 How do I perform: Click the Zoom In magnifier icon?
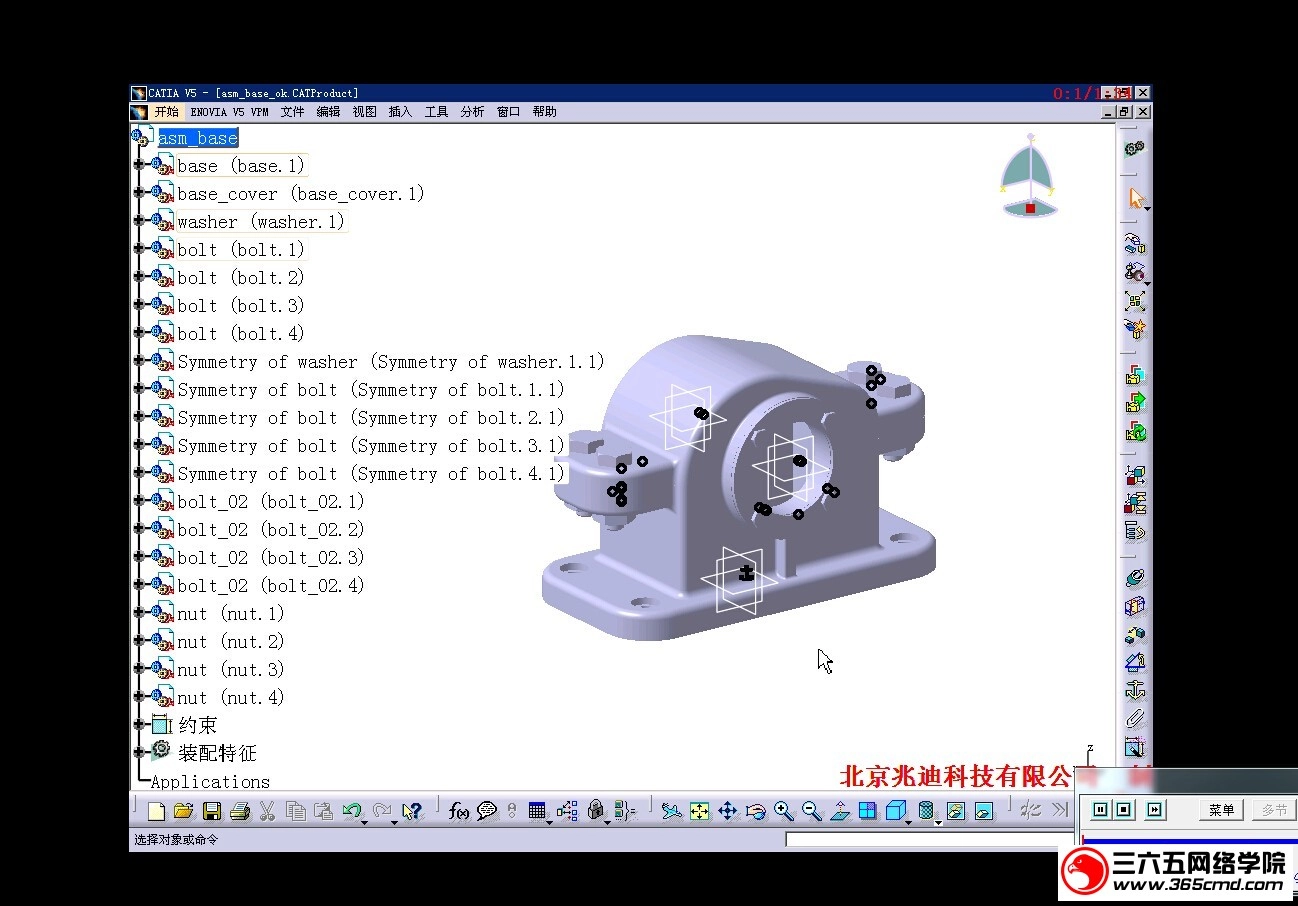(784, 811)
